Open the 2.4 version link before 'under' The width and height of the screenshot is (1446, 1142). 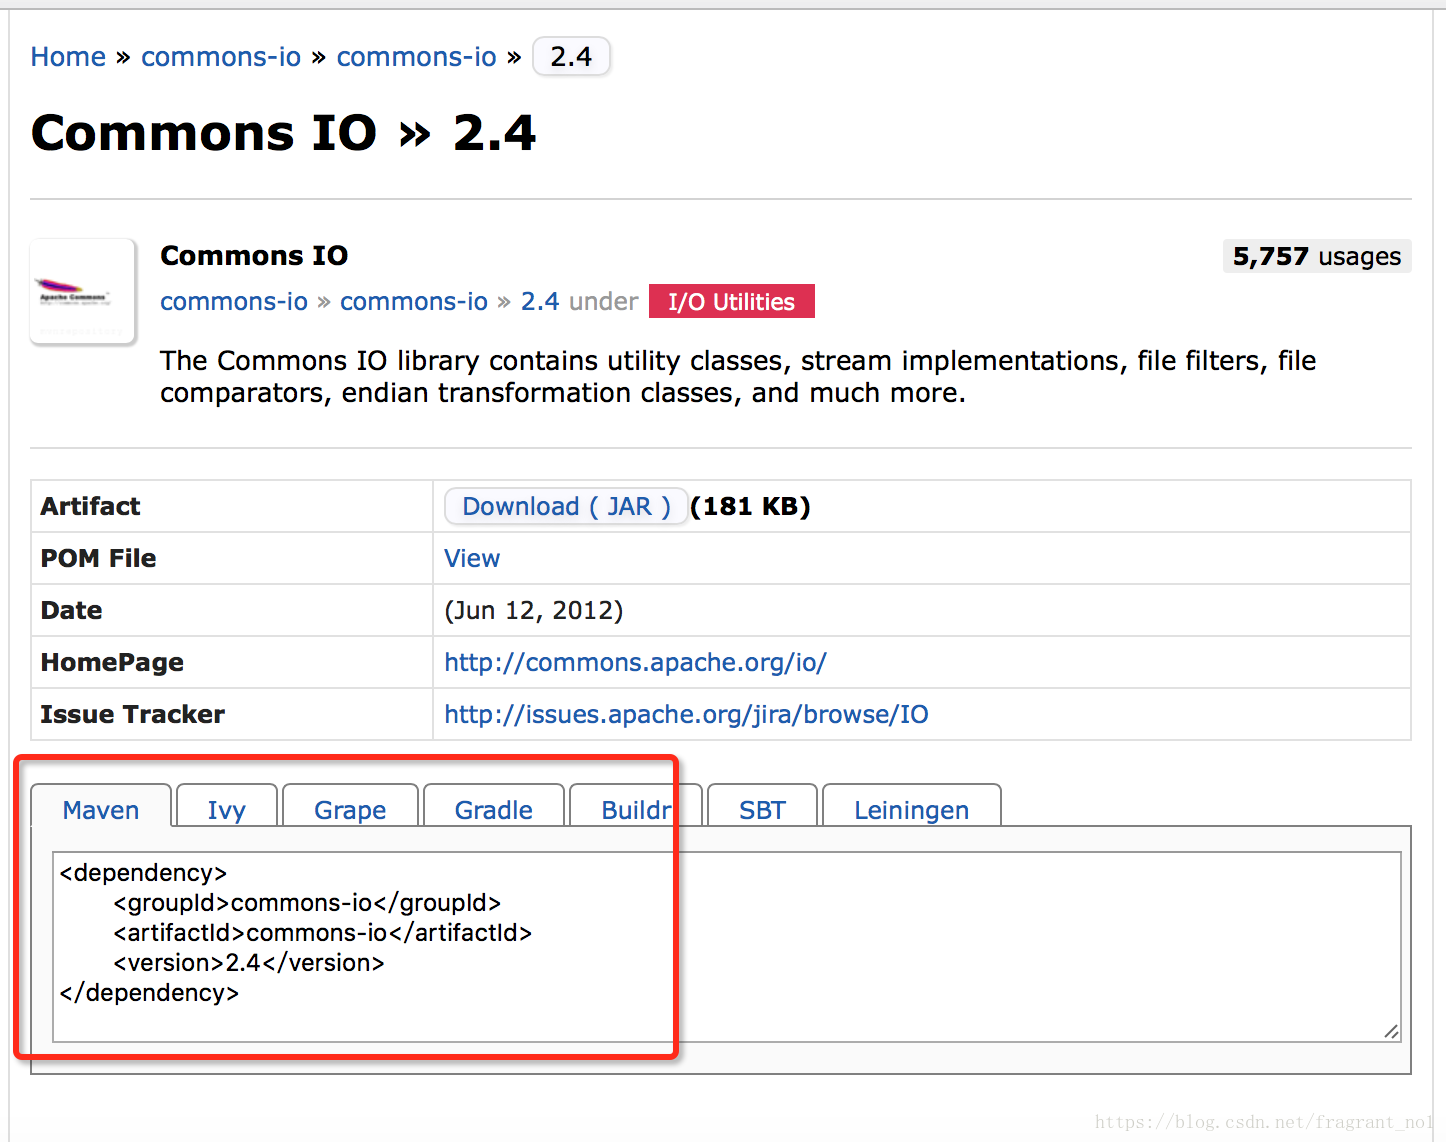(540, 301)
